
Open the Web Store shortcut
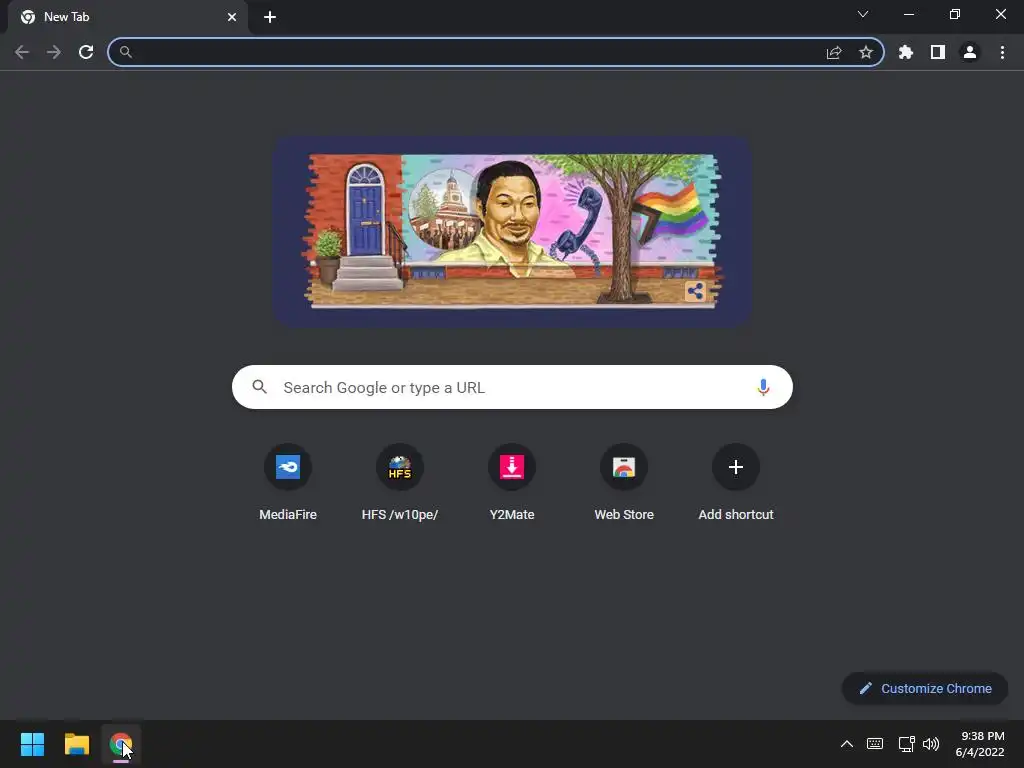pos(624,483)
